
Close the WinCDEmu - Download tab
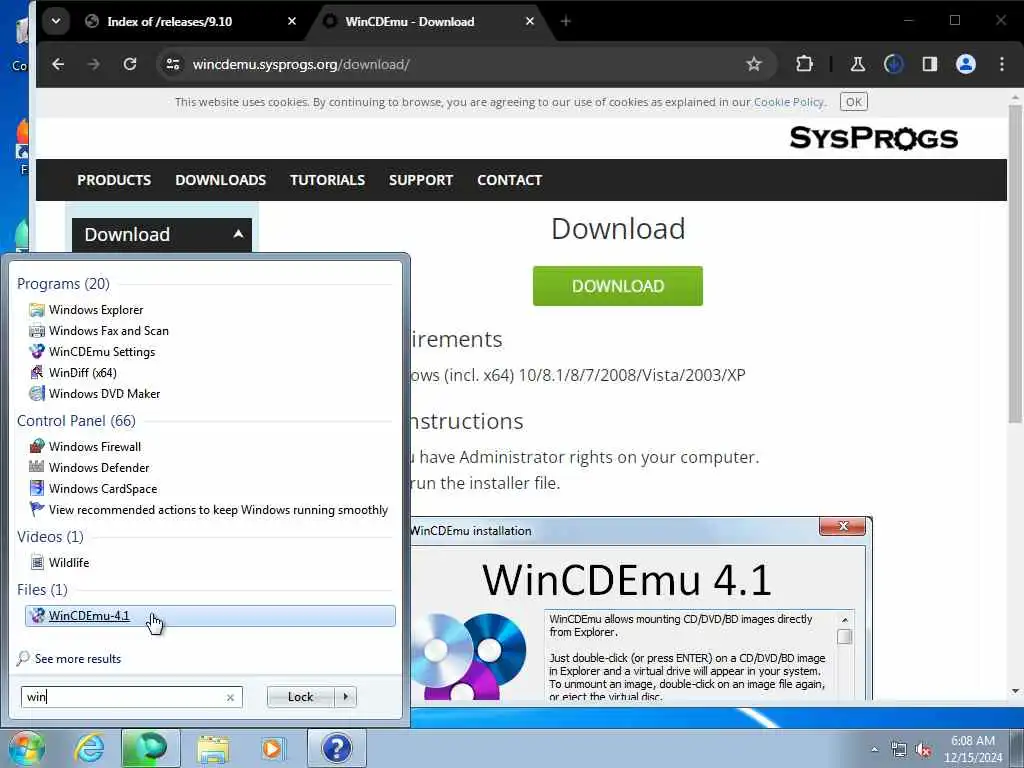pyautogui.click(x=530, y=22)
